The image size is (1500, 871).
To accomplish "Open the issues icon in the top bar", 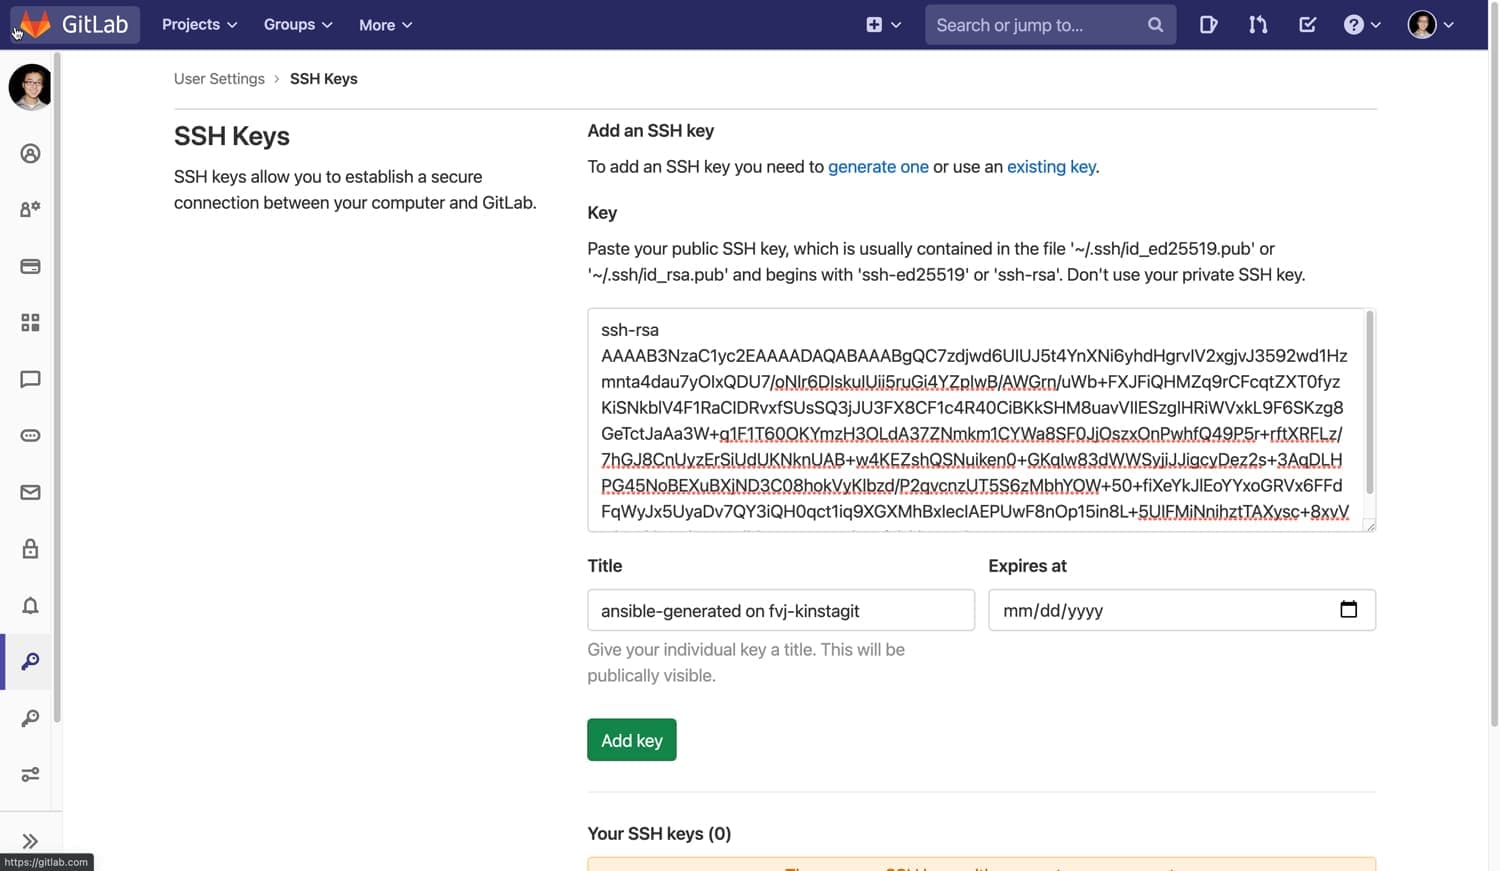I will pos(1208,24).
